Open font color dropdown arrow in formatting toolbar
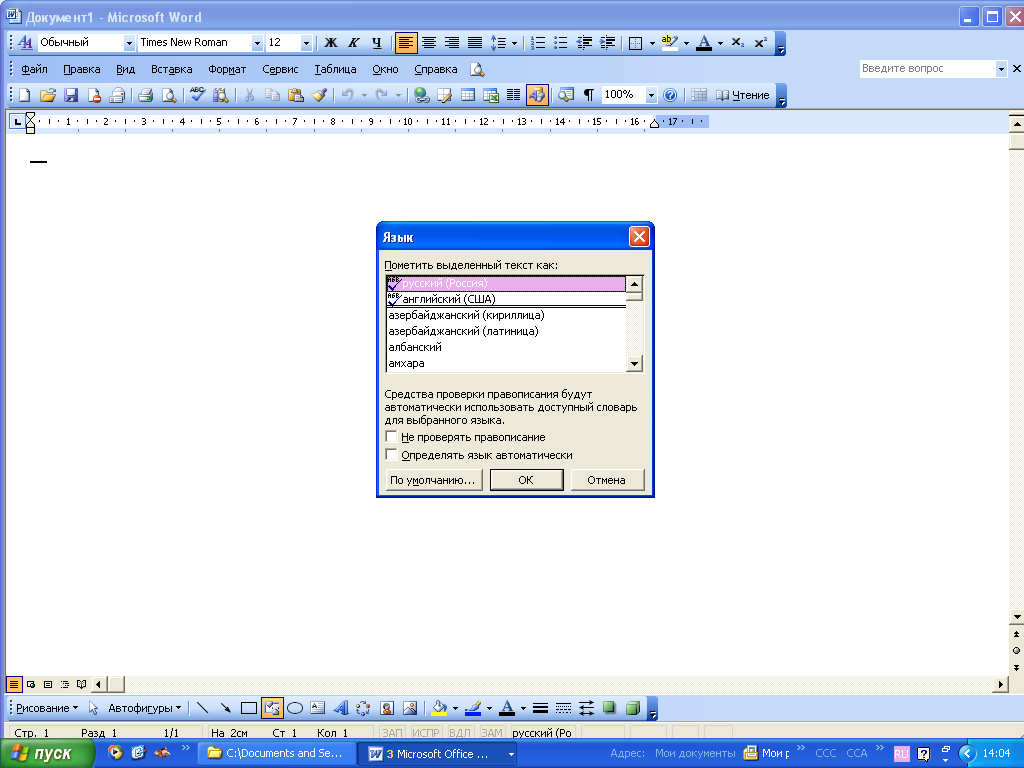The width and height of the screenshot is (1024, 768). coord(720,43)
